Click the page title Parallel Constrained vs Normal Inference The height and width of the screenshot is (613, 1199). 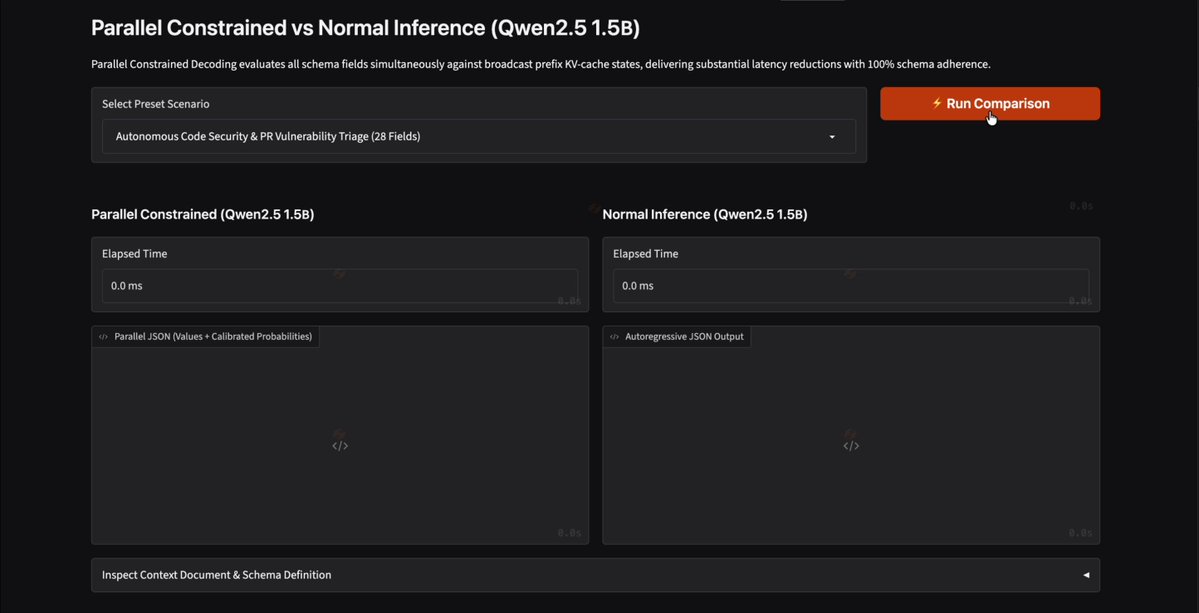pyautogui.click(x=366, y=28)
